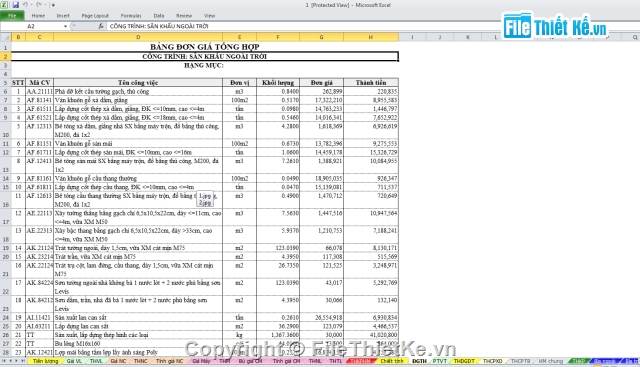Open the Undo history dropdown arrow
640x367 pixels.
click(x=31, y=5)
